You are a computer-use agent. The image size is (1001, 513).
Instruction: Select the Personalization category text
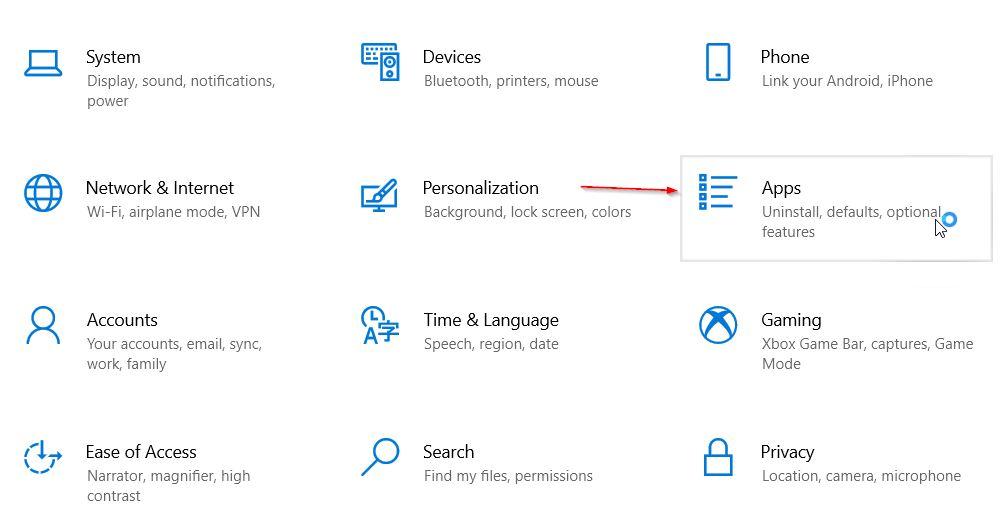[x=481, y=188]
